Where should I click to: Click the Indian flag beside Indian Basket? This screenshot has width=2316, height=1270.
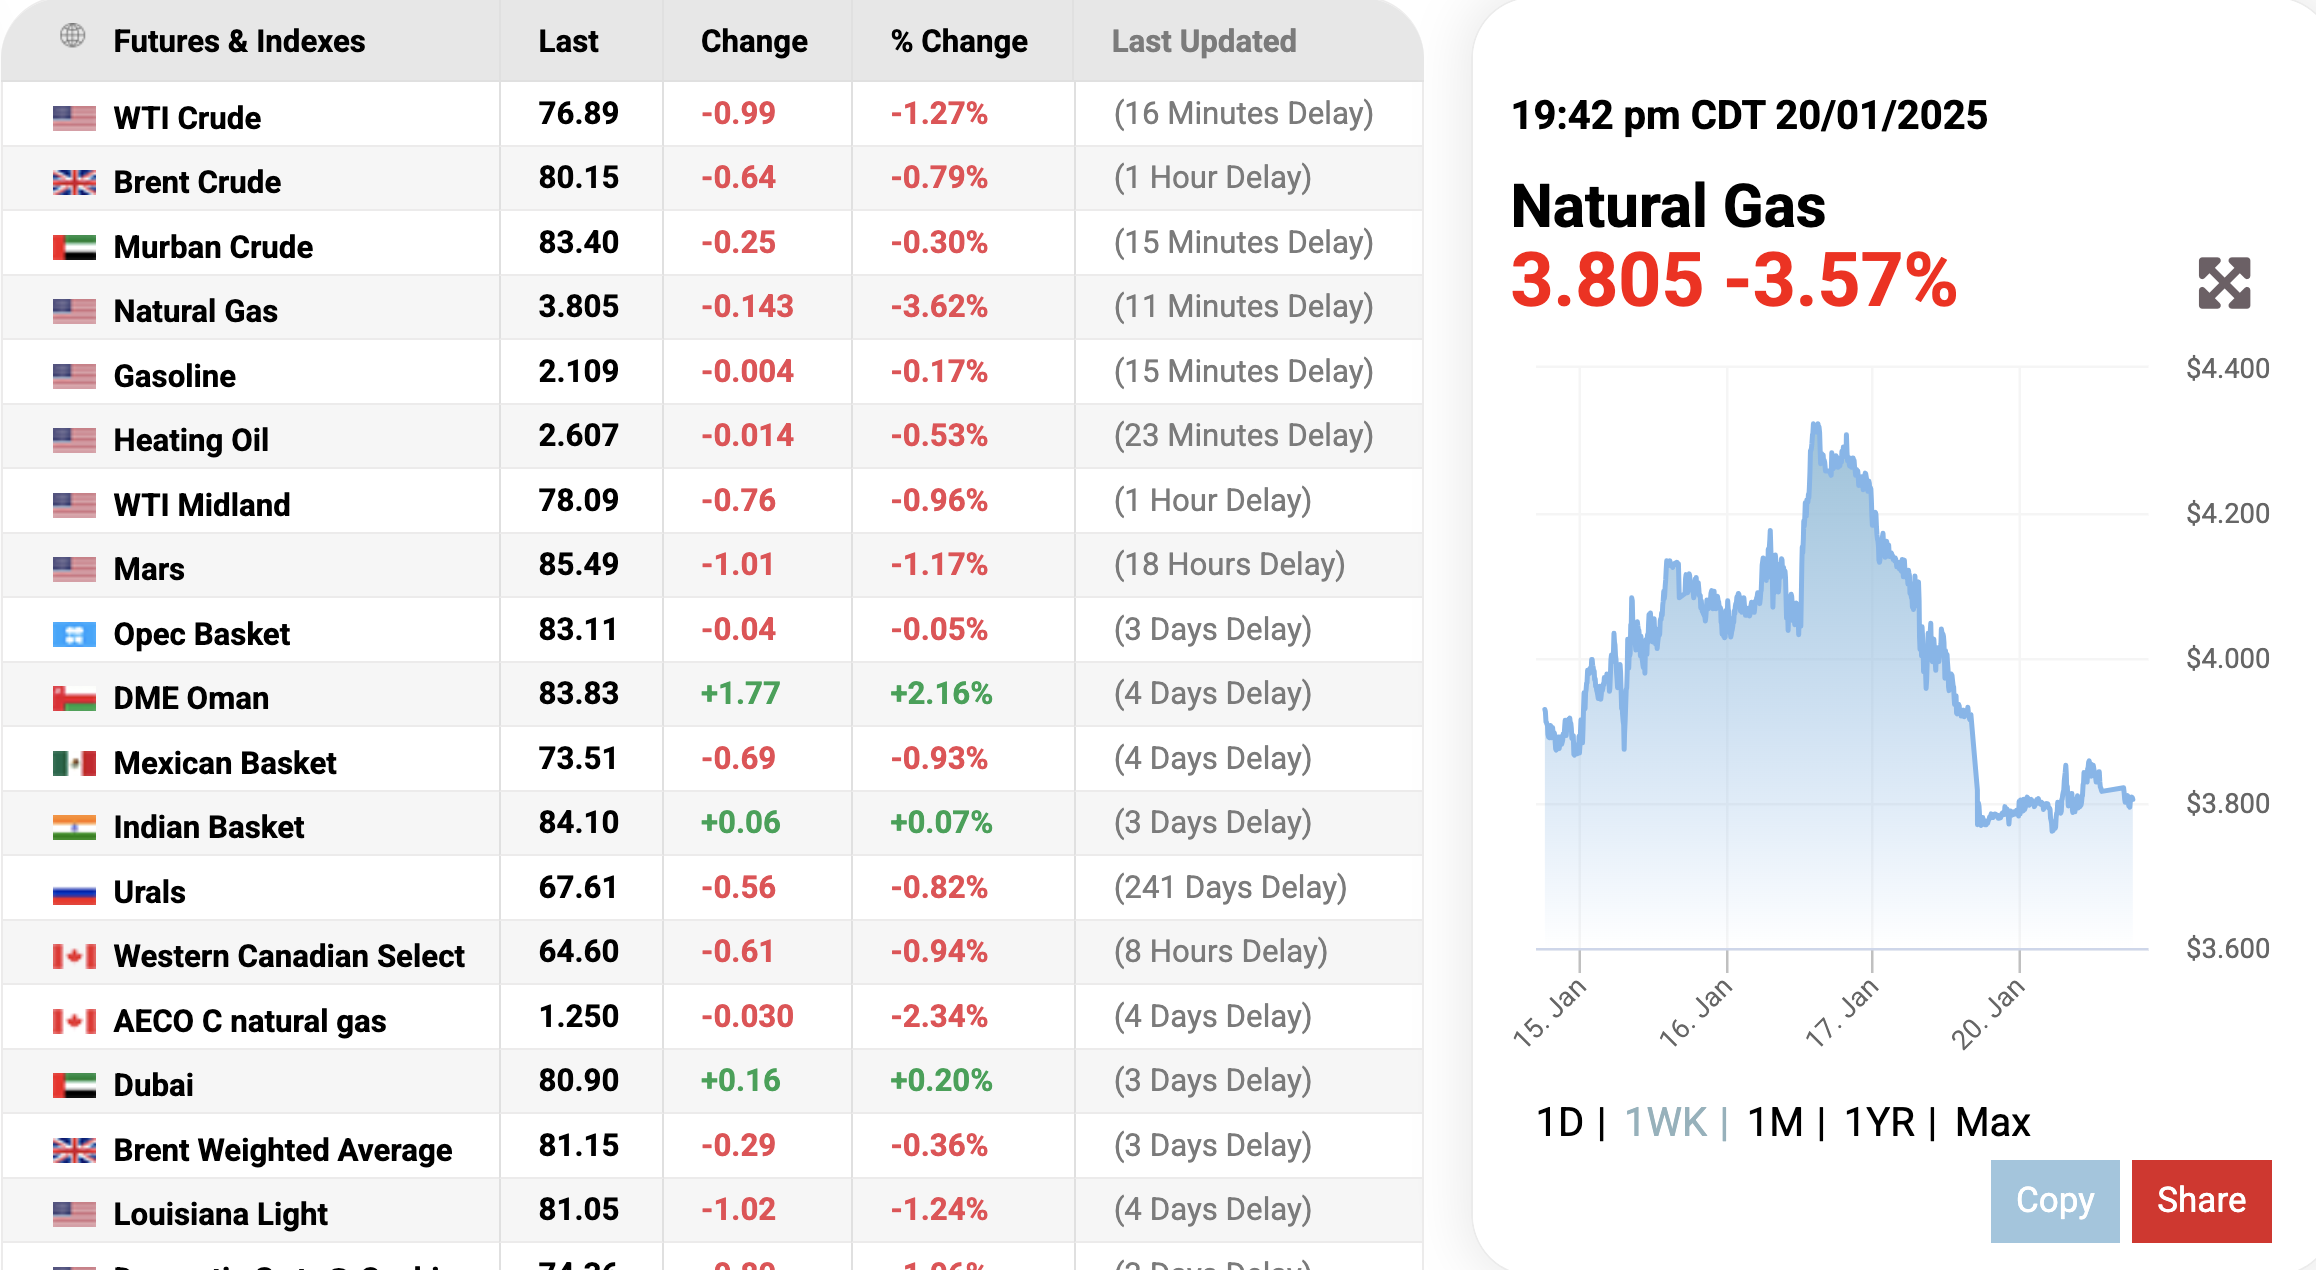74,827
